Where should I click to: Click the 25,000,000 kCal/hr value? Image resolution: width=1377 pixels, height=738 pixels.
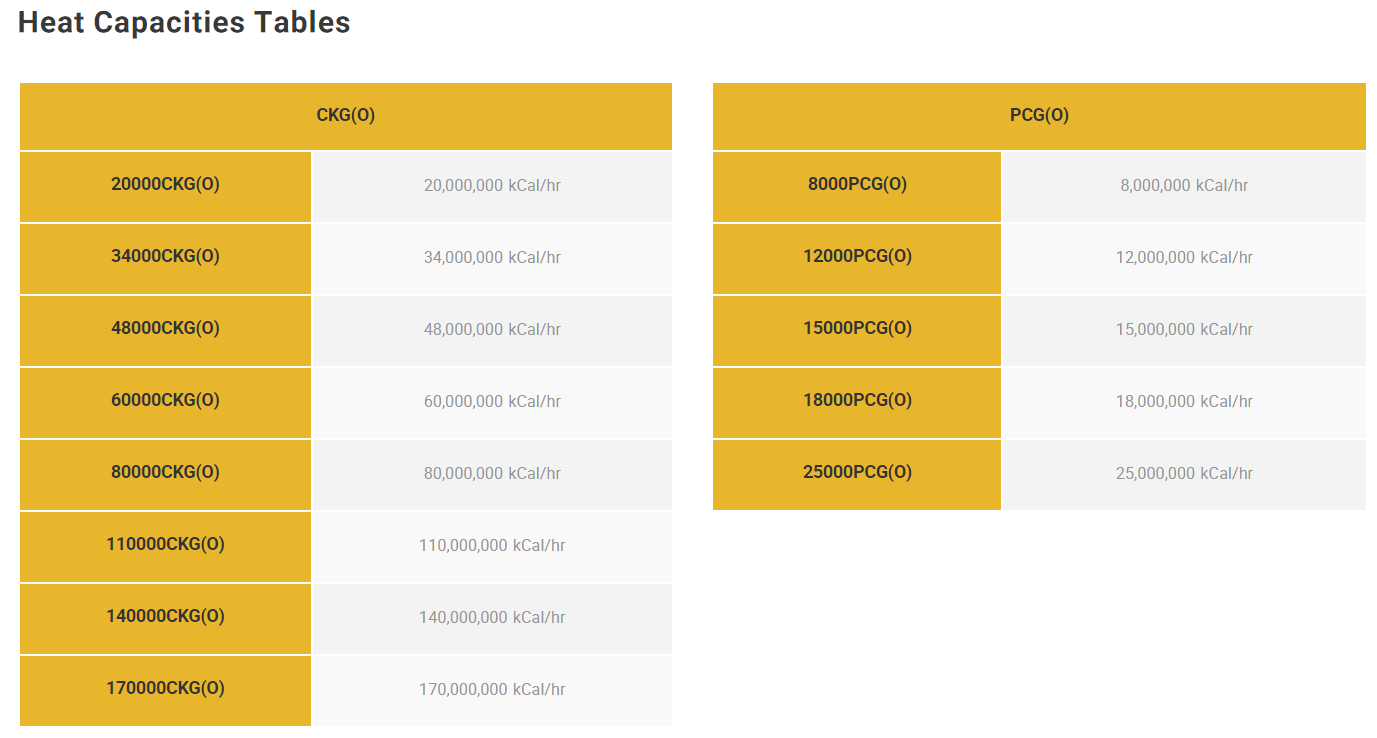click(x=1184, y=474)
